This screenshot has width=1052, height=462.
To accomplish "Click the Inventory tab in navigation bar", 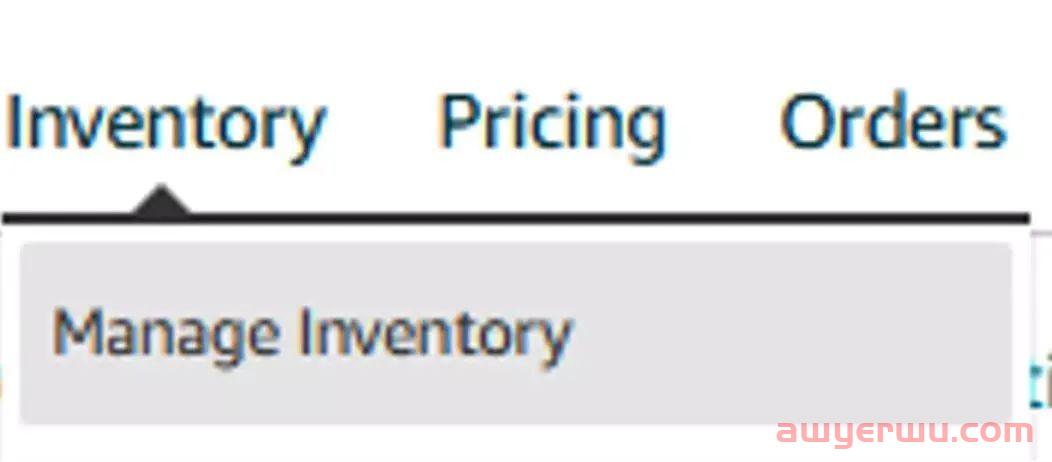I will [x=165, y=125].
